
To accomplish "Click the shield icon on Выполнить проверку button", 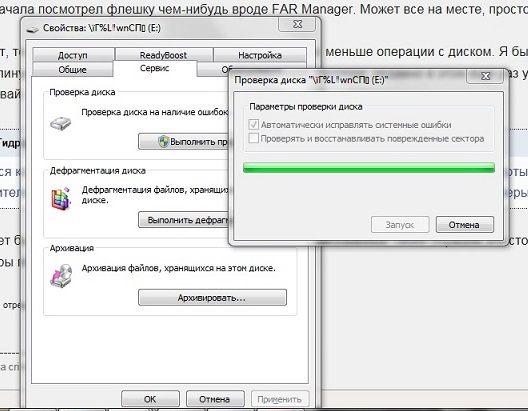I will (163, 141).
